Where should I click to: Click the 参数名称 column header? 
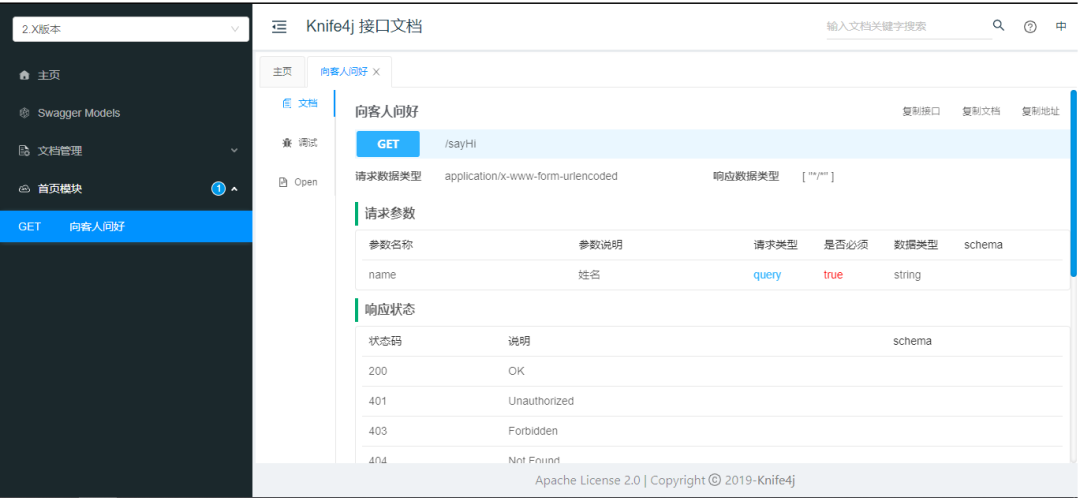tap(391, 245)
